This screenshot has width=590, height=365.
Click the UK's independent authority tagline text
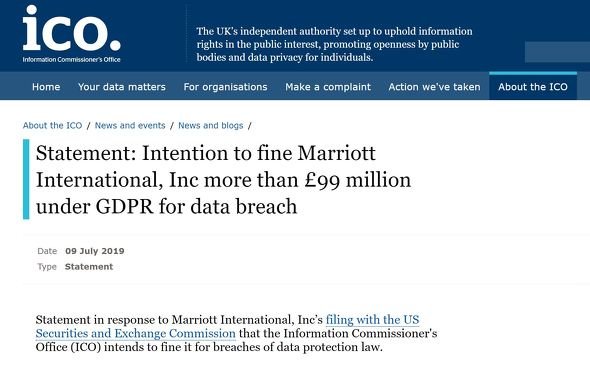(334, 44)
